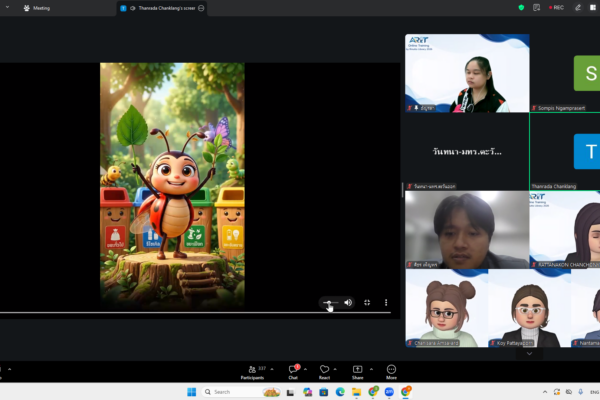Open the Copilot icon on the taskbar
This screenshot has height=400, width=600.
coord(307,392)
